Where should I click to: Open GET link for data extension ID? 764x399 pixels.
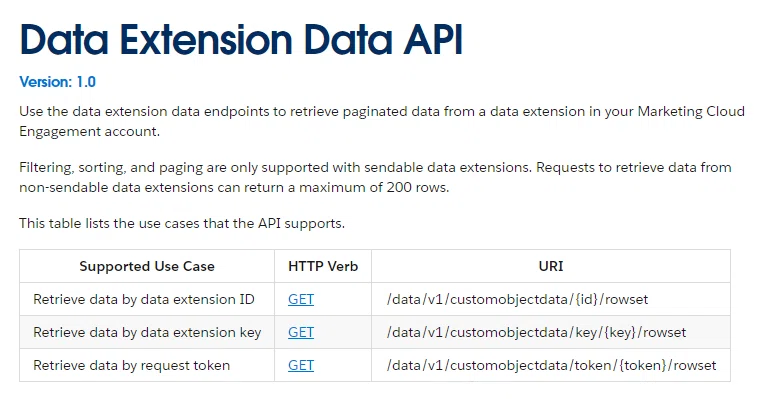click(x=301, y=299)
